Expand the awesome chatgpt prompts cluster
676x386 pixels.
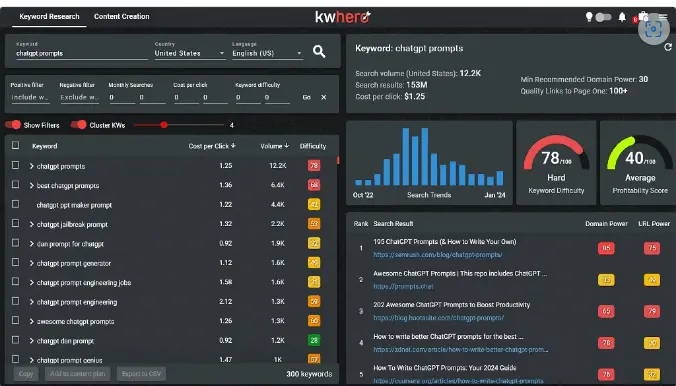tap(31, 321)
